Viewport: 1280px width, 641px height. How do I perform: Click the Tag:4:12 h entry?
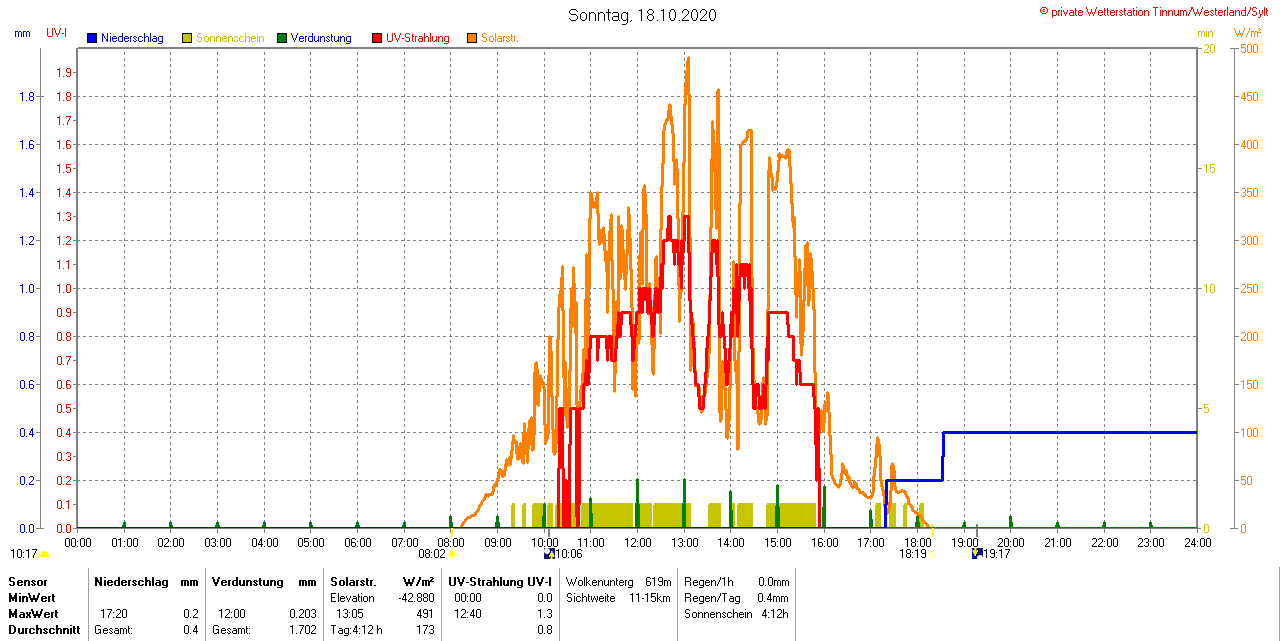(356, 630)
